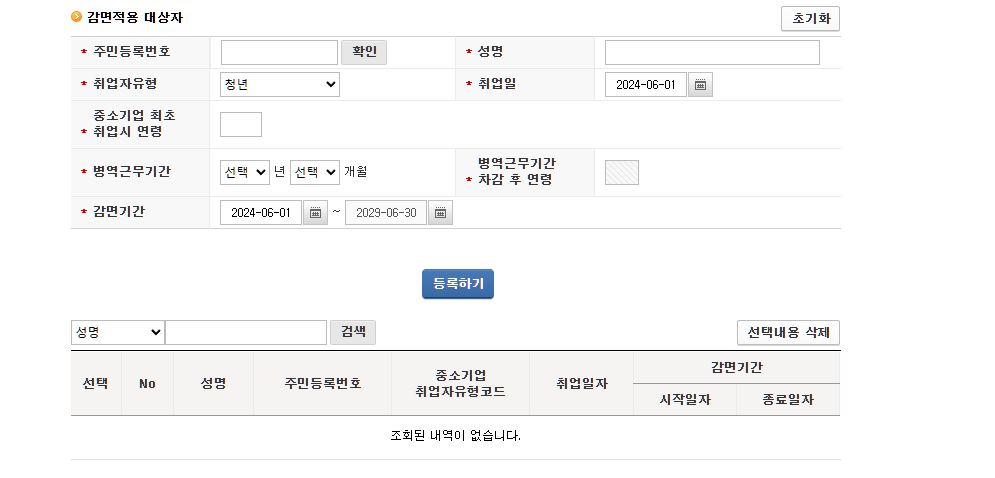Focus the search keyword text box

tap(246, 332)
